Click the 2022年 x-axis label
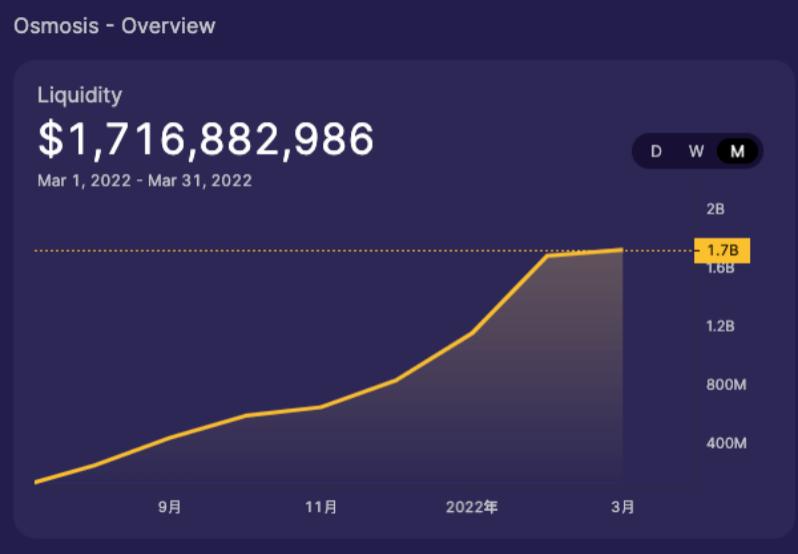Screen dimensions: 798x554 point(471,507)
